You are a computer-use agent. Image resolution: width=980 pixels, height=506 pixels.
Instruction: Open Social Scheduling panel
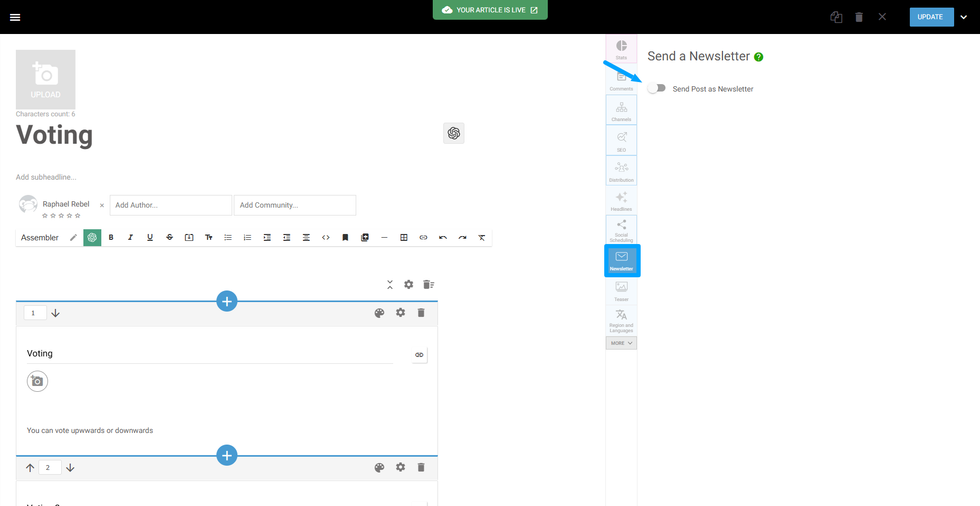pos(621,230)
